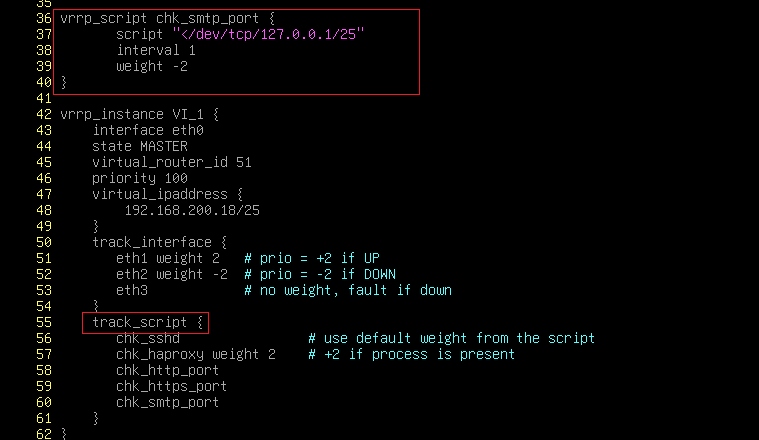Image resolution: width=759 pixels, height=440 pixels.
Task: Click the highlighted track_script keyword
Action: 140,322
